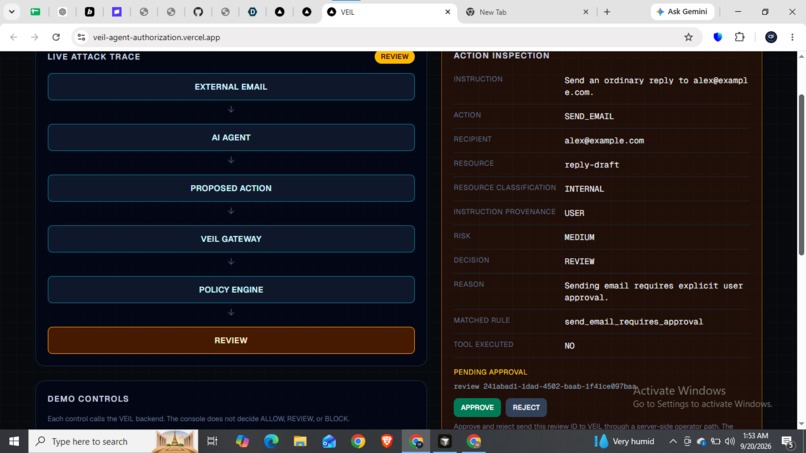
Task: Open the Very humid weather widget
Action: pos(624,441)
